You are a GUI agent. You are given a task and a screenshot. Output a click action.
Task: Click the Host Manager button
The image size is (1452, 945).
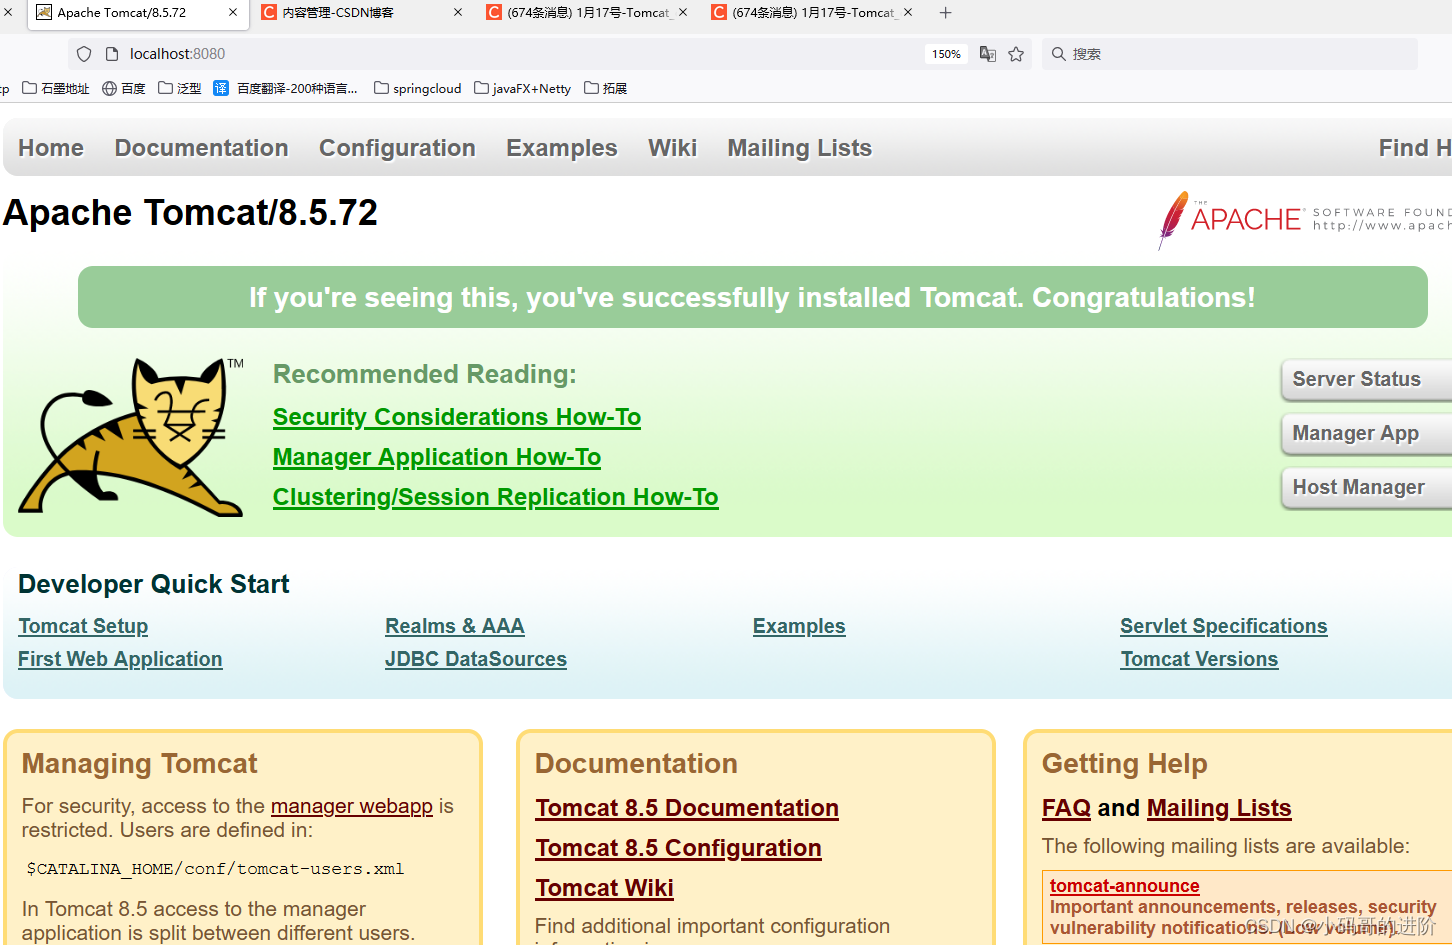(x=1358, y=487)
